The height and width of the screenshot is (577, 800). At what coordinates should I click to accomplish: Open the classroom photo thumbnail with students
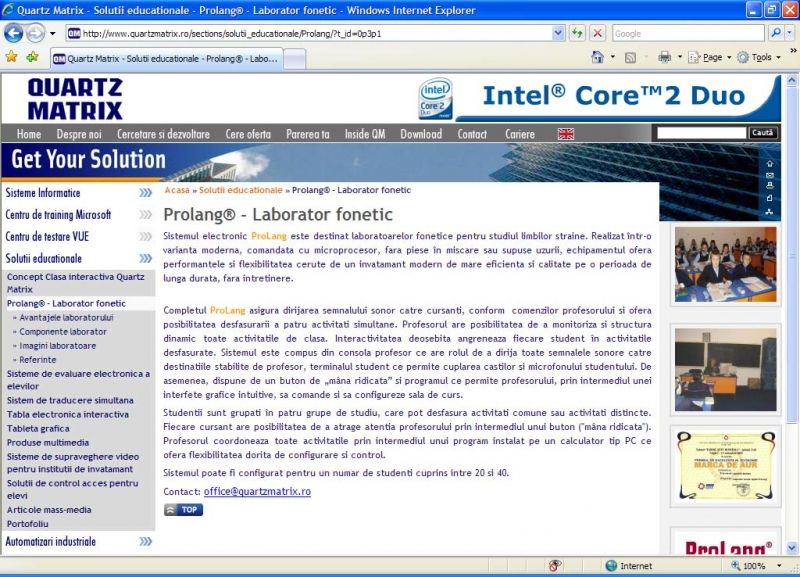tap(726, 264)
